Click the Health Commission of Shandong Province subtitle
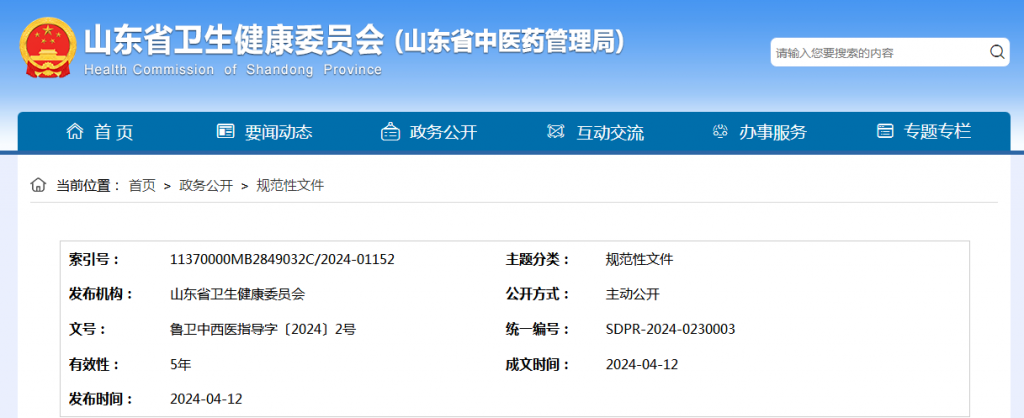The image size is (1024, 418). coord(233,70)
